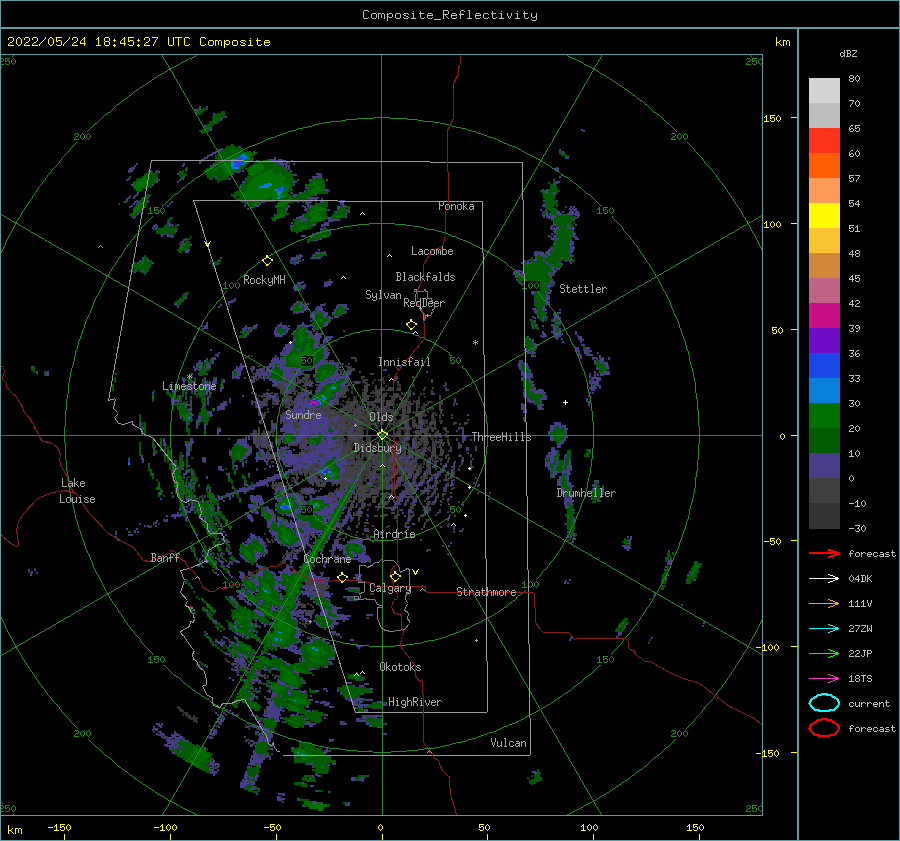
Task: Pick the purple swatch between 39 and 36
Action: (824, 341)
